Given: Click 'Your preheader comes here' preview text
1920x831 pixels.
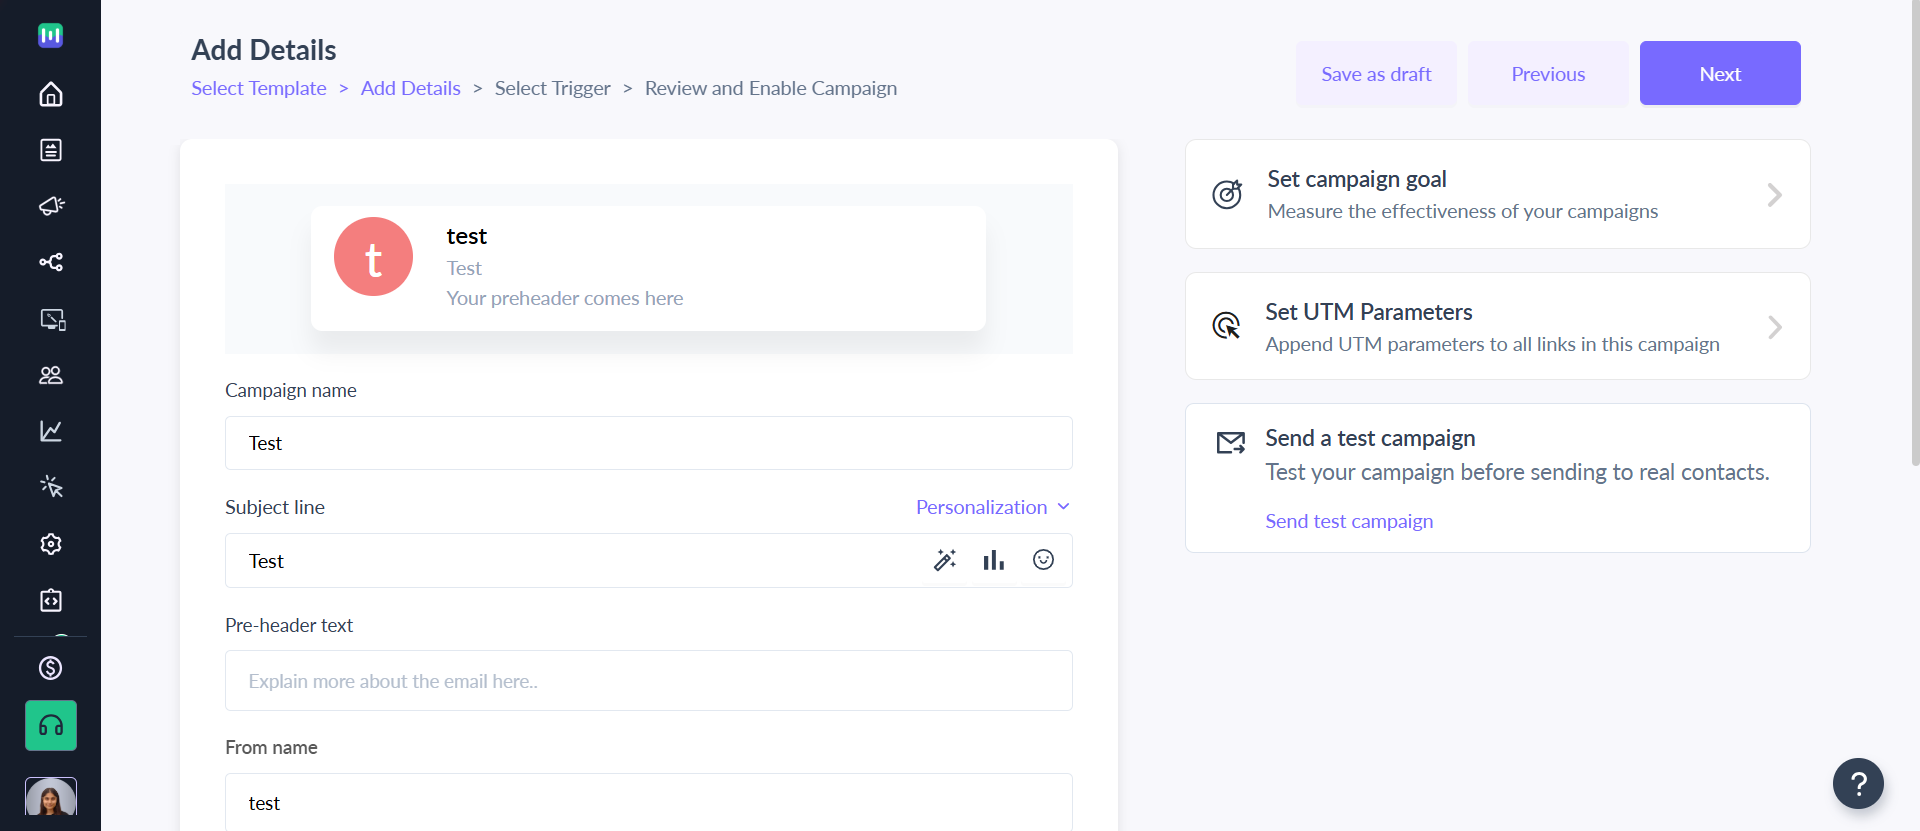Looking at the screenshot, I should pyautogui.click(x=565, y=298).
